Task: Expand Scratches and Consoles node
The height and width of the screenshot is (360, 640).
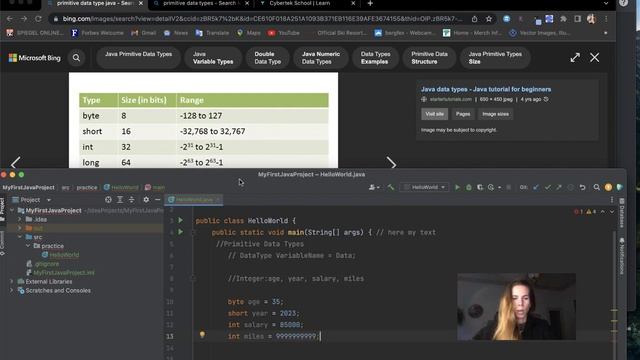Action: point(12,291)
